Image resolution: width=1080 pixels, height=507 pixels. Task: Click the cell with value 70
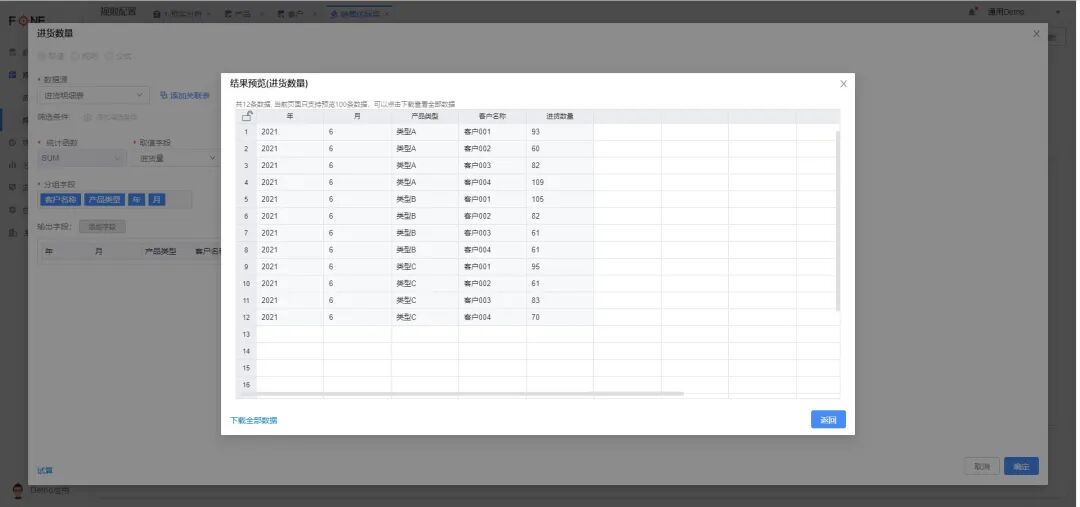pyautogui.click(x=560, y=317)
